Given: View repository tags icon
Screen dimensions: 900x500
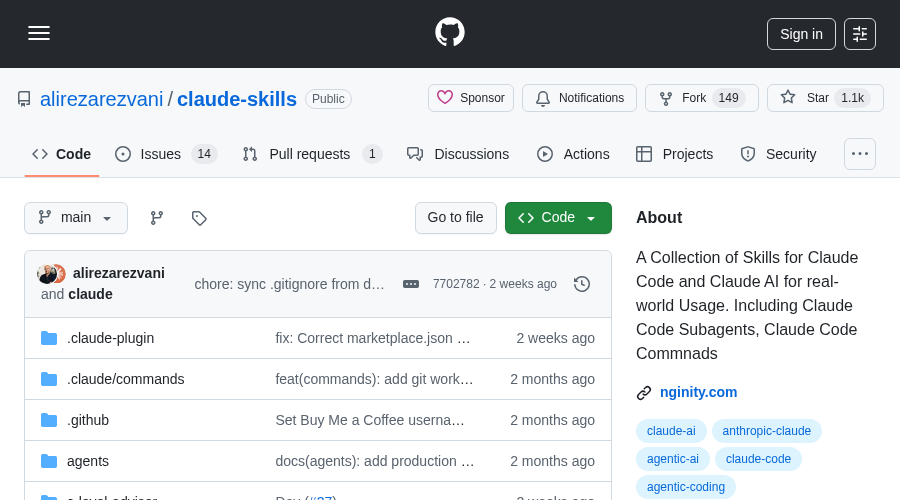Looking at the screenshot, I should coord(199,218).
